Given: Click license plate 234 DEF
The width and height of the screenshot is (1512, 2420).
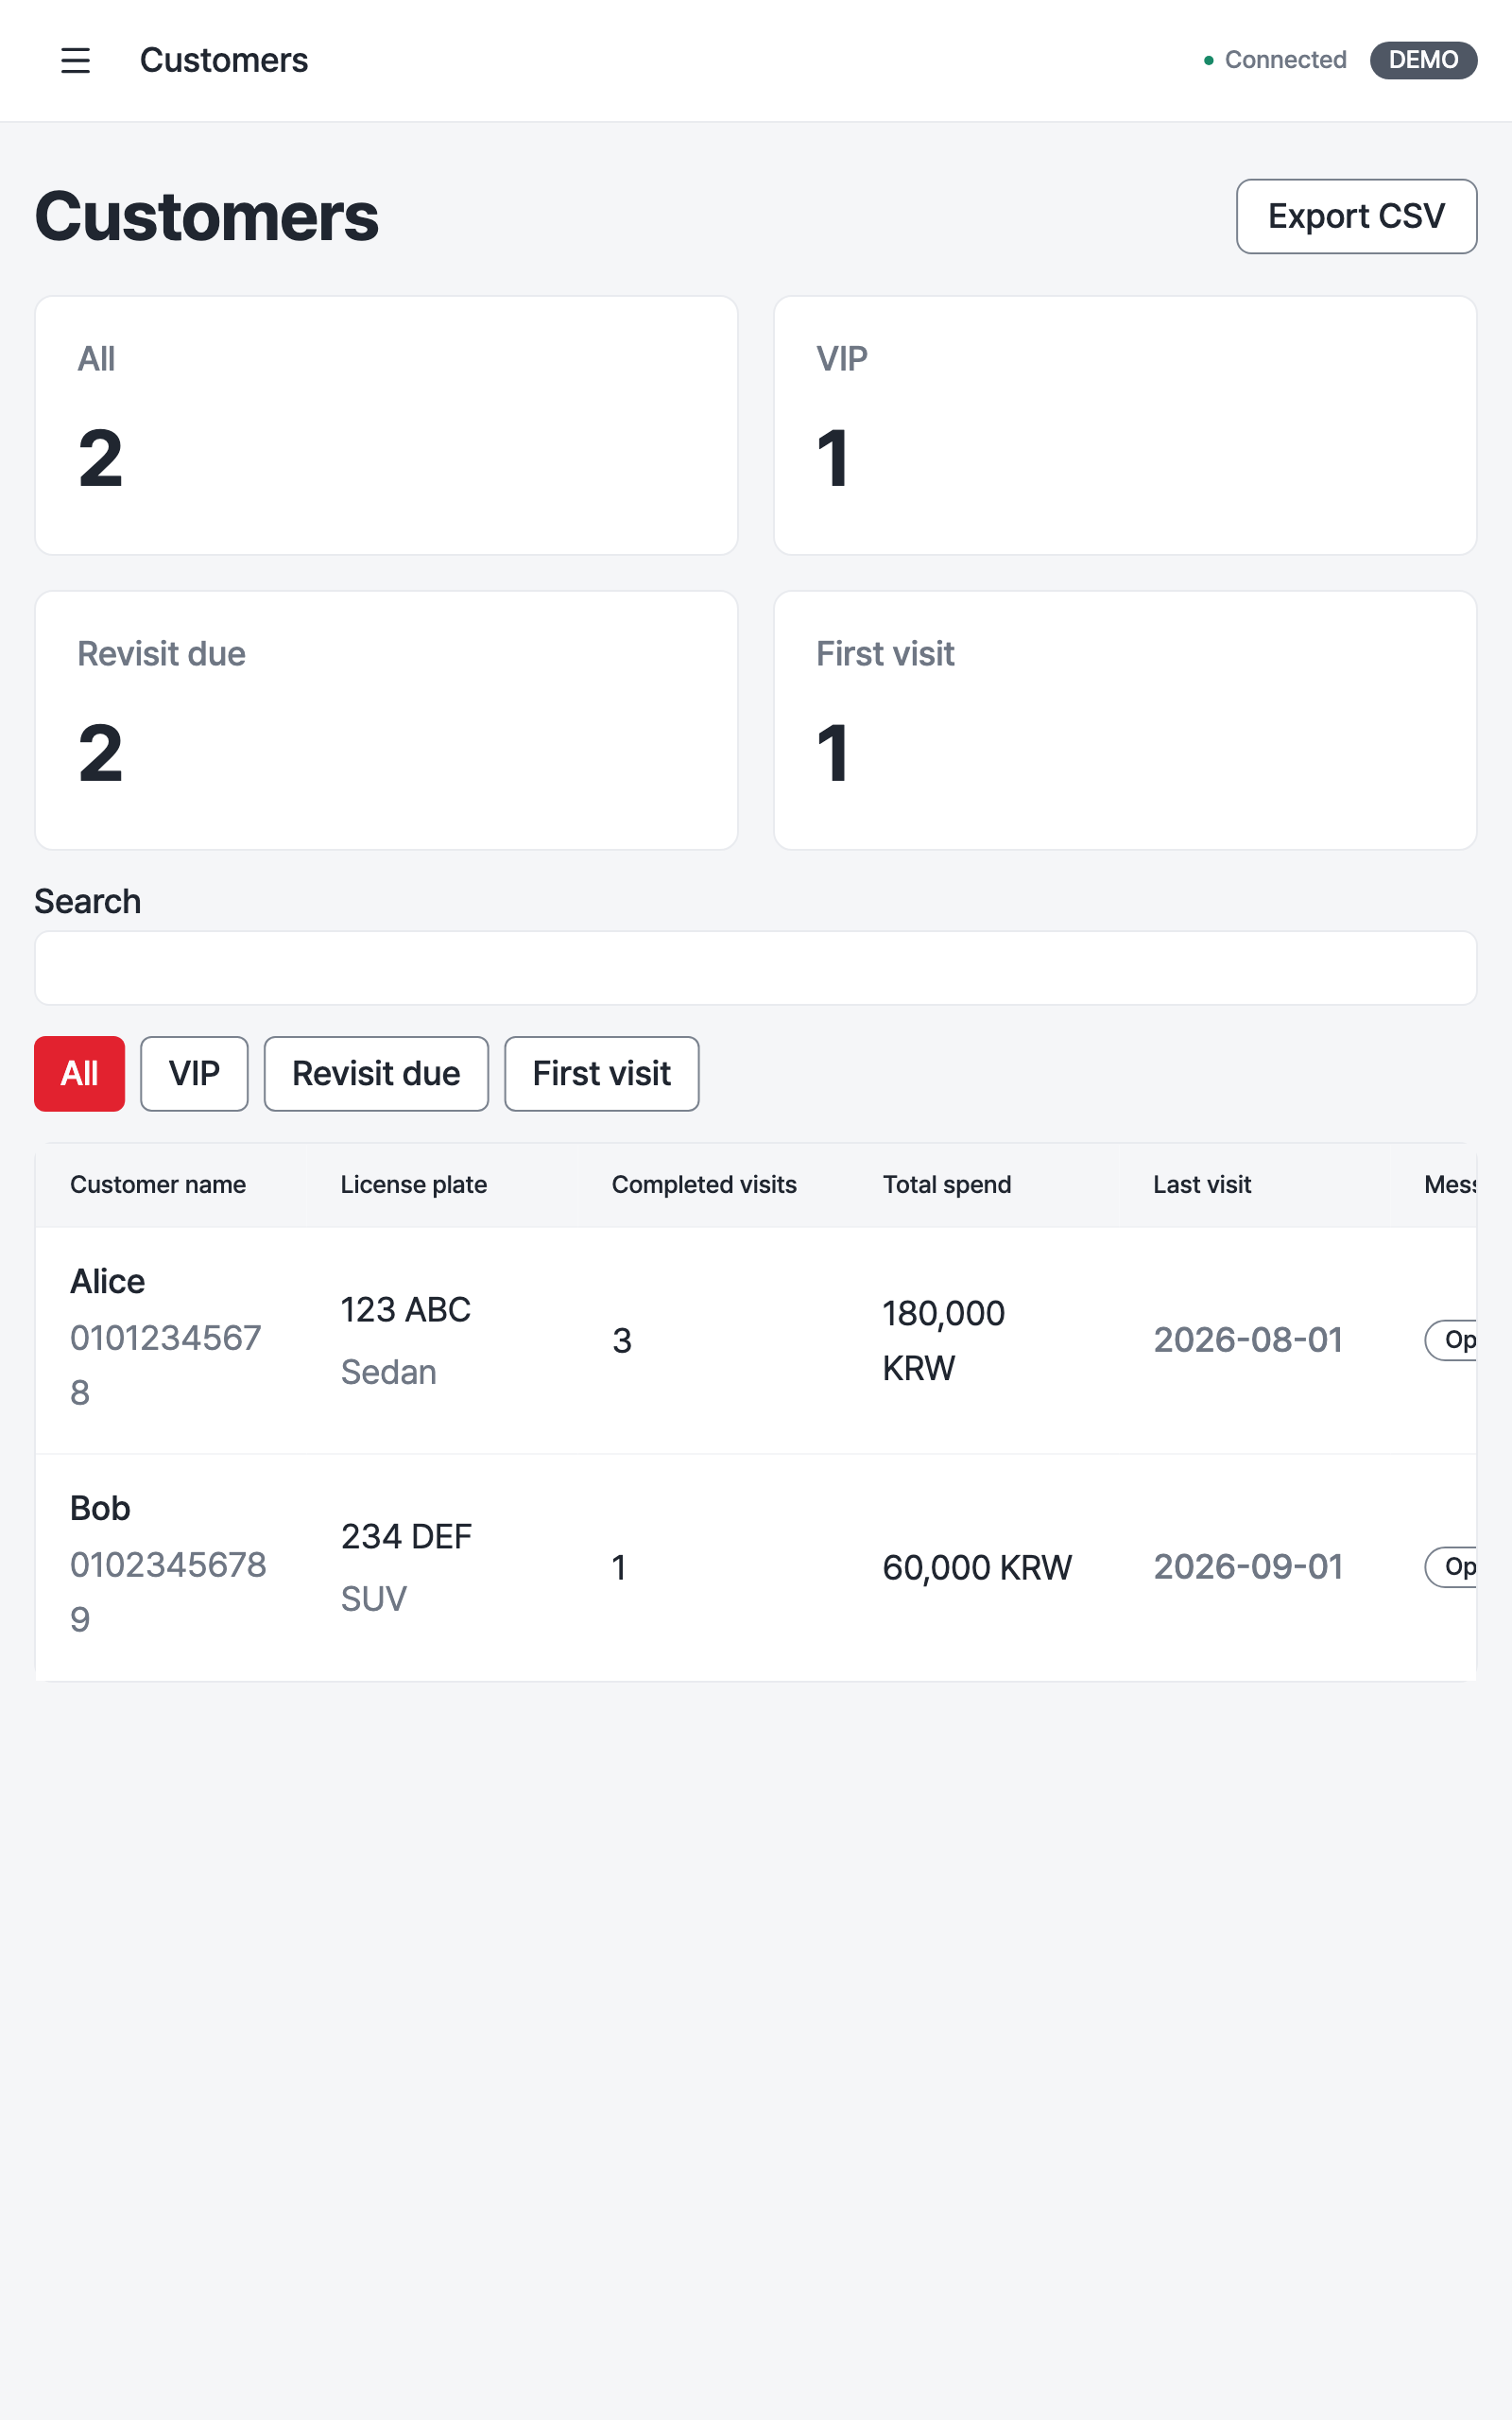Looking at the screenshot, I should (x=407, y=1537).
